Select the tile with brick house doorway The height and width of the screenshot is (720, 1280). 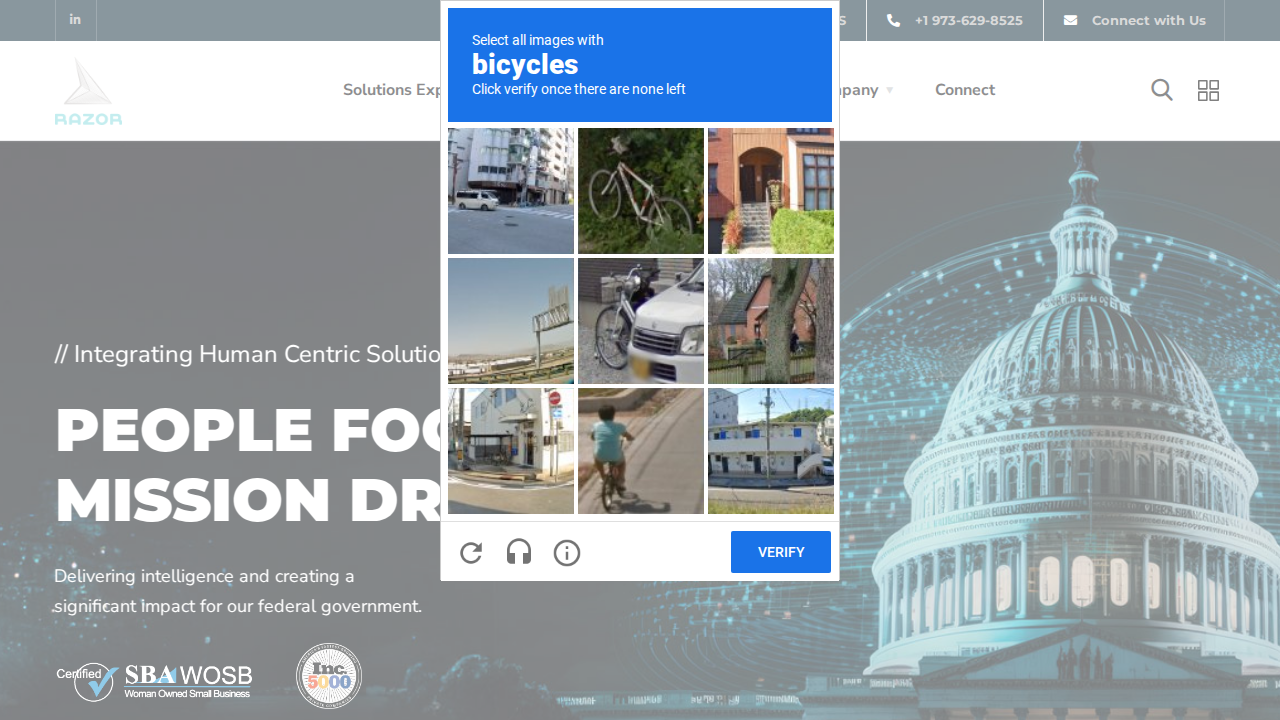(x=771, y=191)
